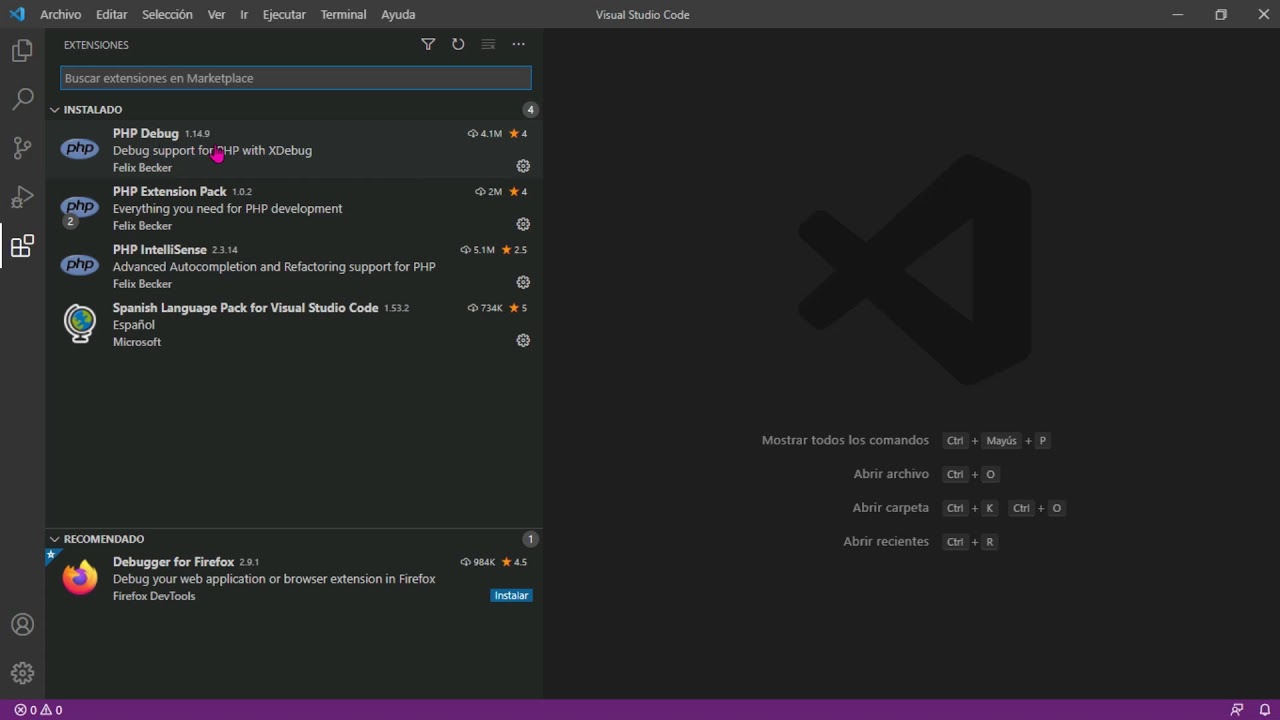Click the extension pack badge 2
This screenshot has width=1280, height=720.
click(70, 222)
